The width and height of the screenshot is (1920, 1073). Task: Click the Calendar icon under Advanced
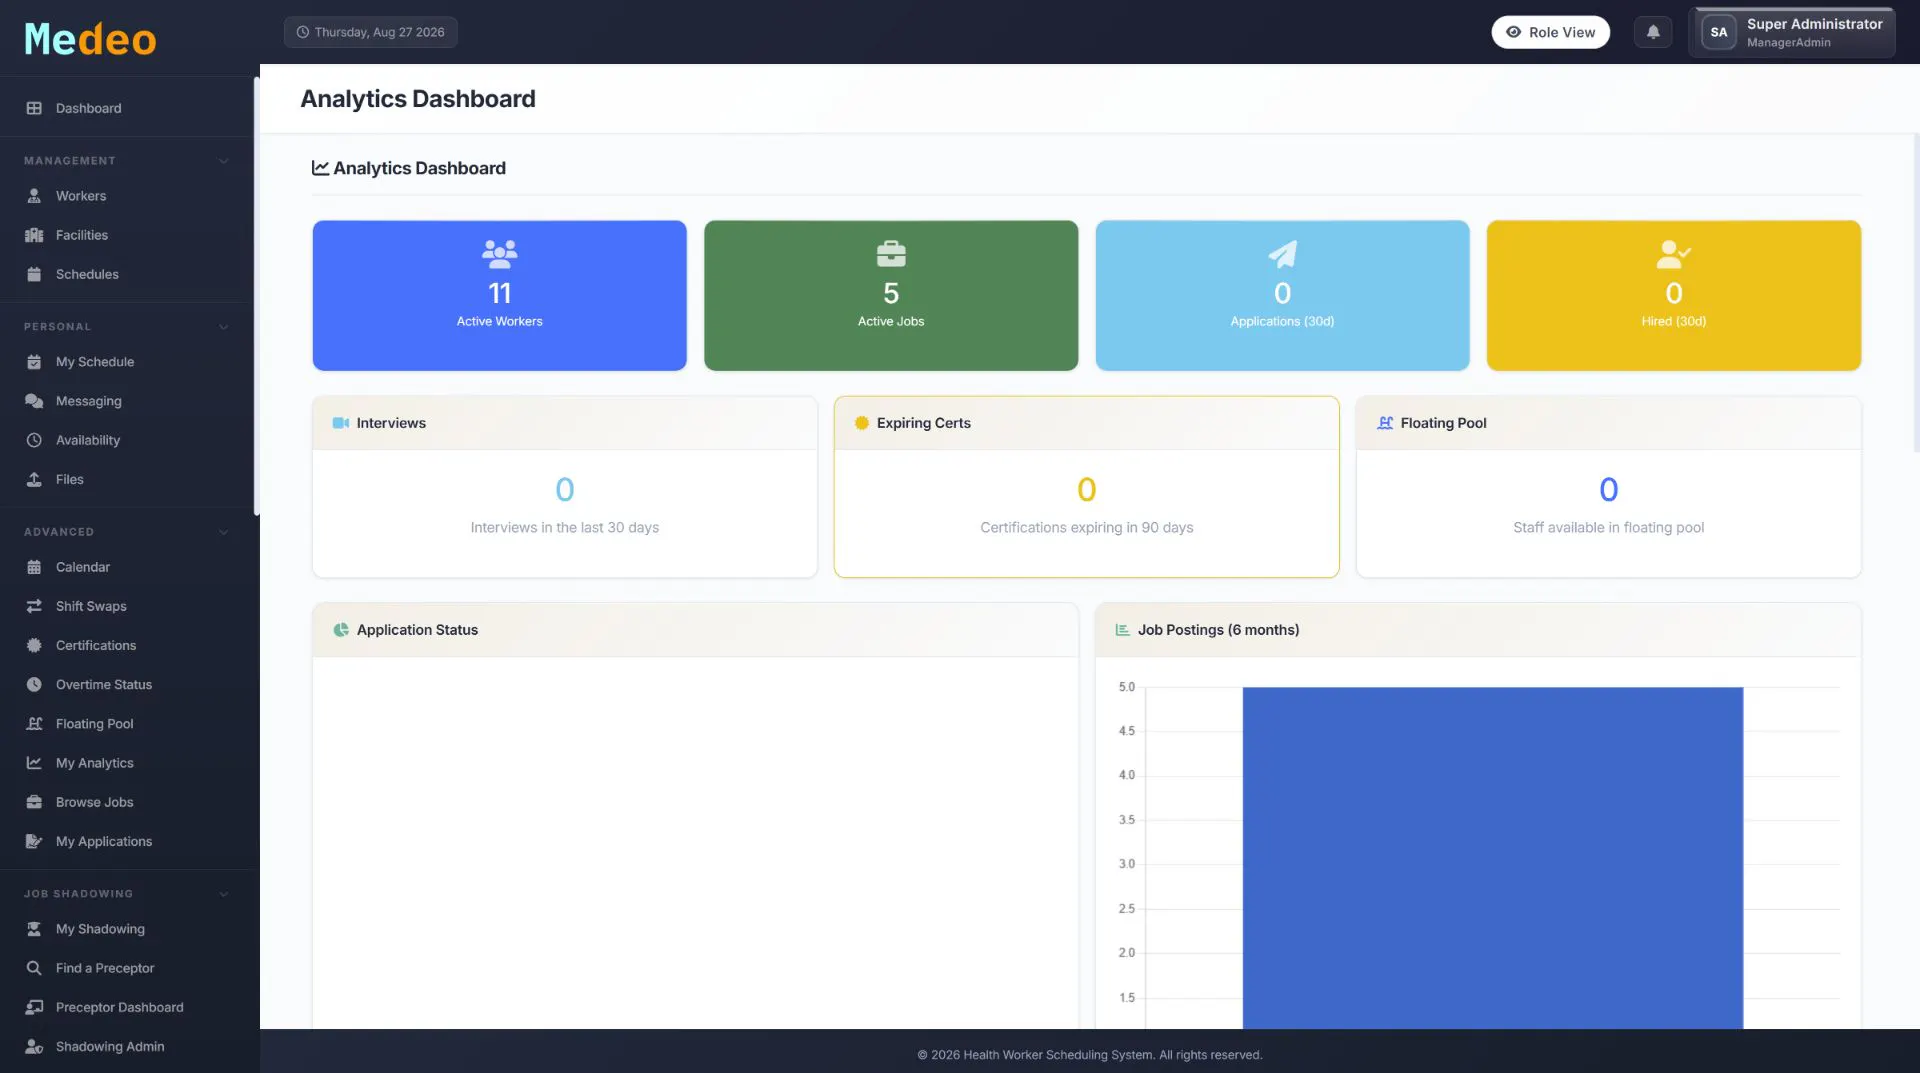[x=34, y=567]
